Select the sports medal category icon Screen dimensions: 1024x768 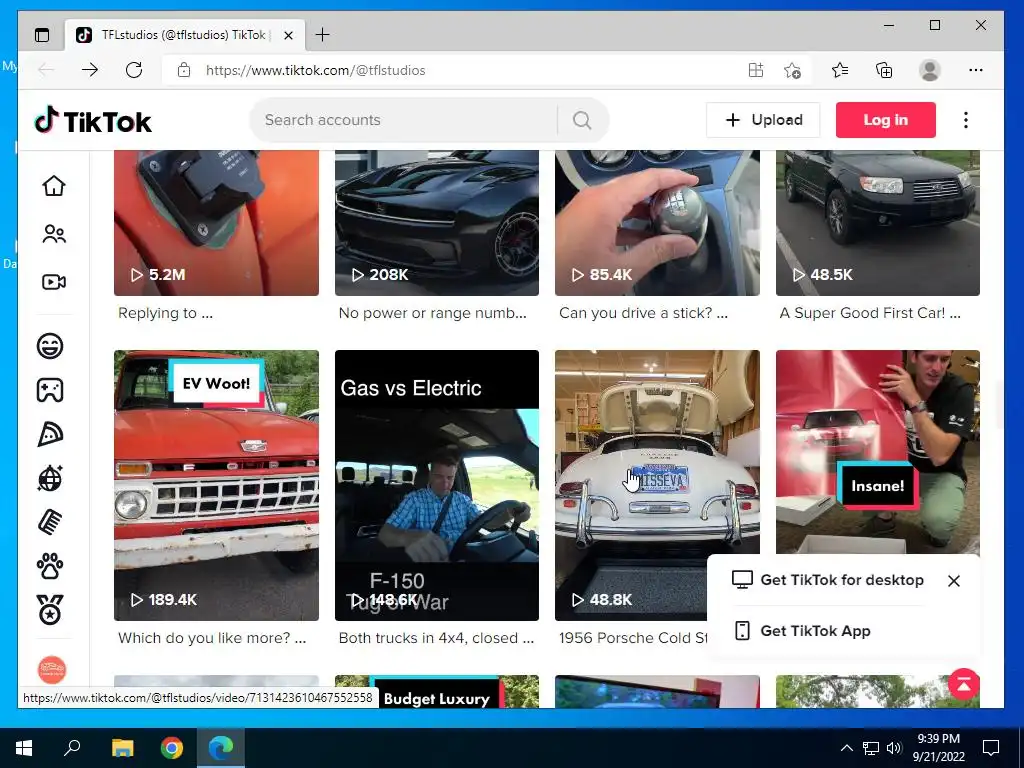point(50,609)
